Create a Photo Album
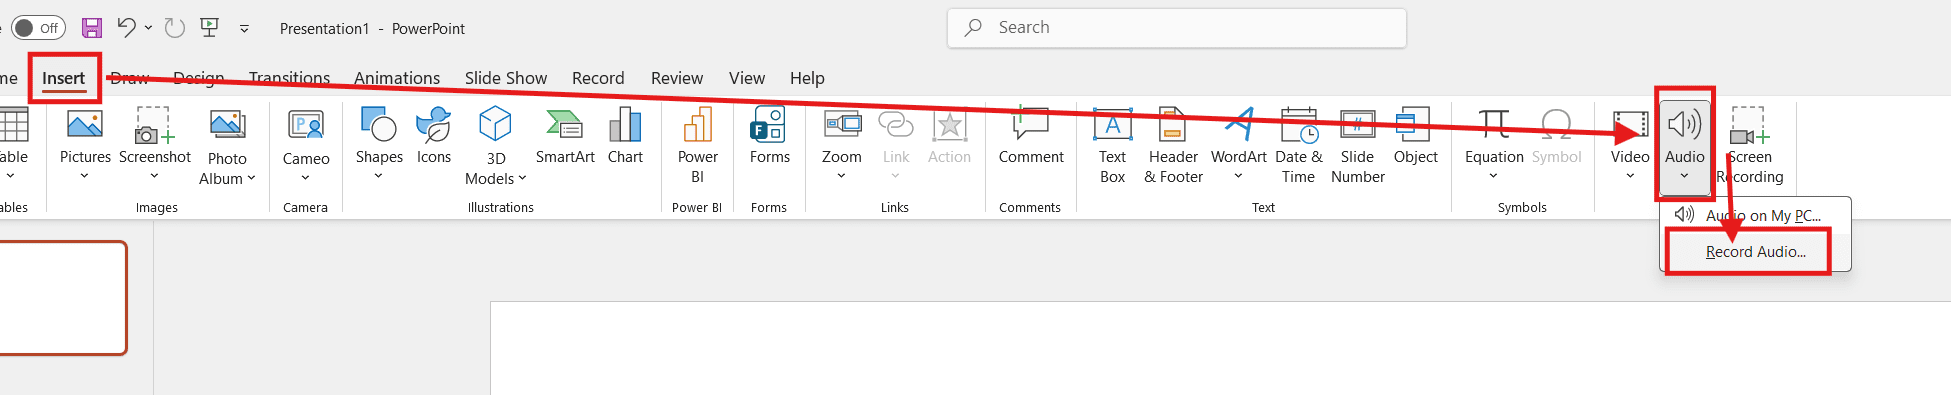The width and height of the screenshot is (1951, 395). click(227, 147)
